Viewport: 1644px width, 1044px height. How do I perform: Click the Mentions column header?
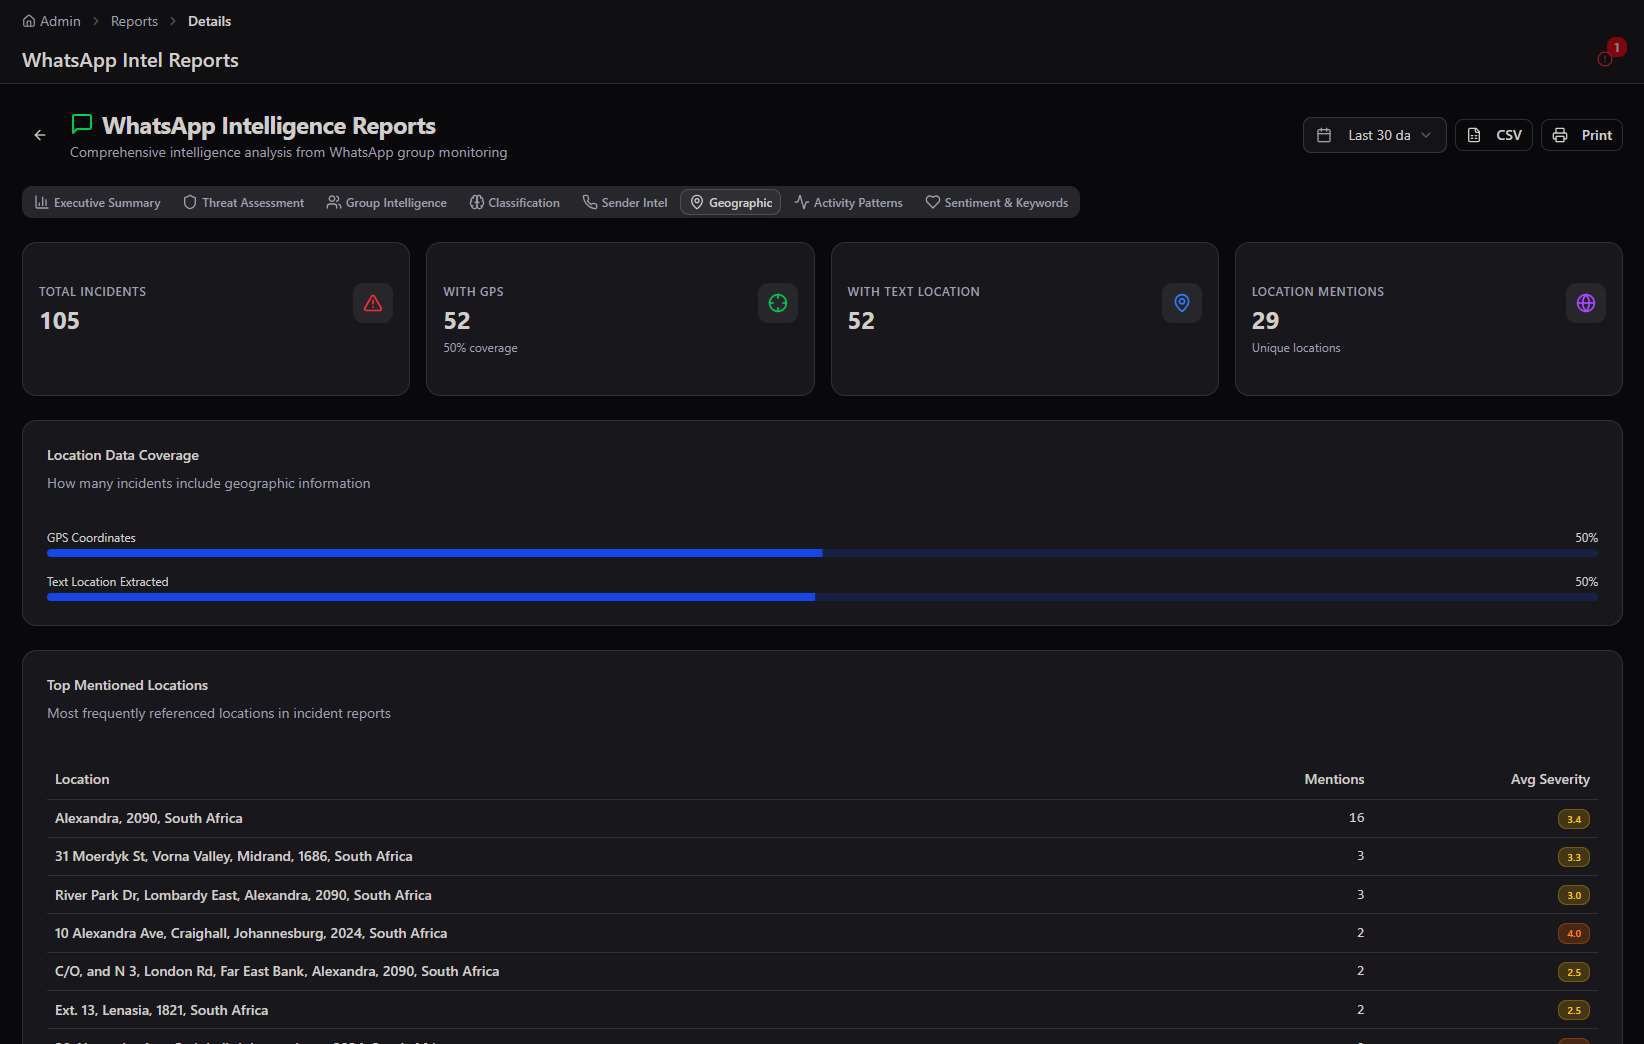point(1334,779)
